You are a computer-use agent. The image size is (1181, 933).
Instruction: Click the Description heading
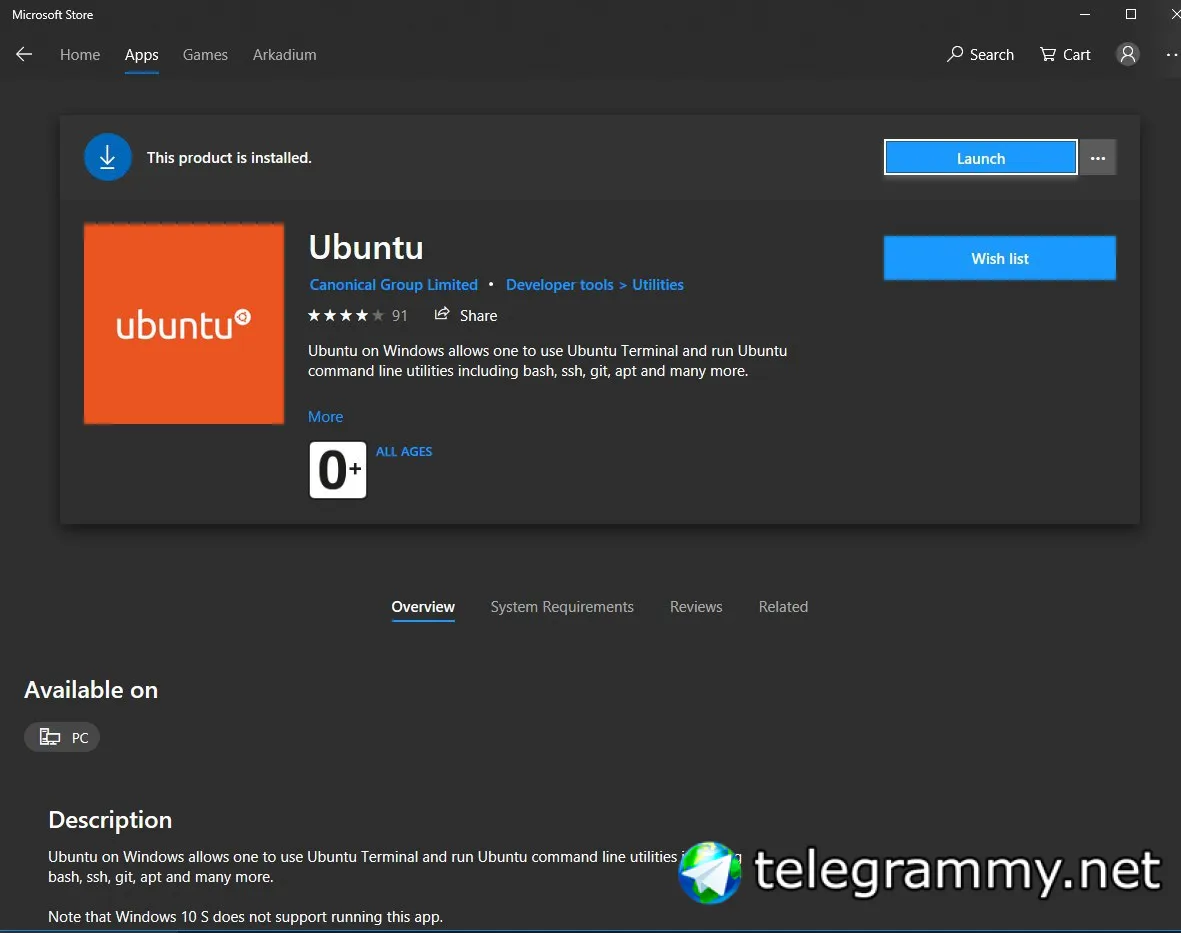pos(110,819)
